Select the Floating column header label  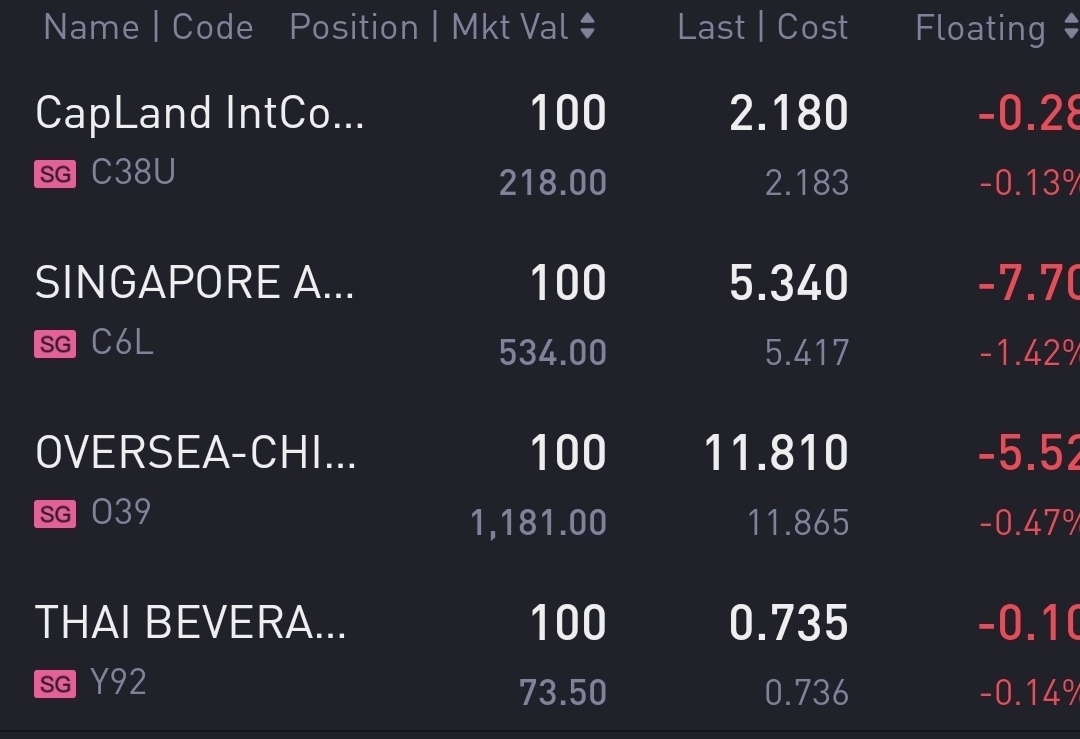point(979,28)
